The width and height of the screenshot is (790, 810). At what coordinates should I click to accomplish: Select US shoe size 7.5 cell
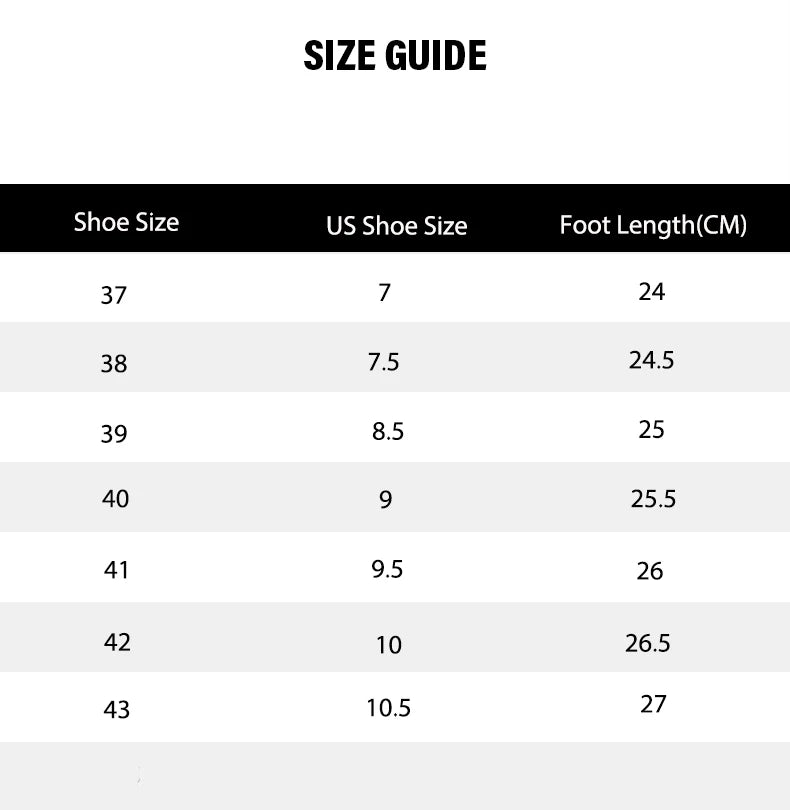pos(383,362)
